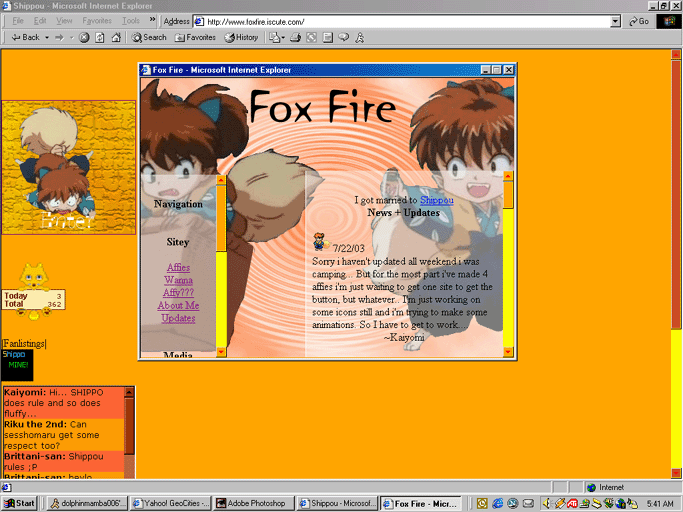Open the Forward button history dropdown arrow
This screenshot has width=683, height=512.
[72, 37]
